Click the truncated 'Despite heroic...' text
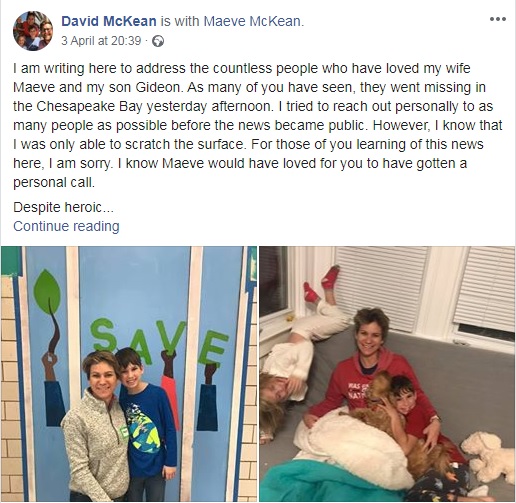 [x=63, y=207]
